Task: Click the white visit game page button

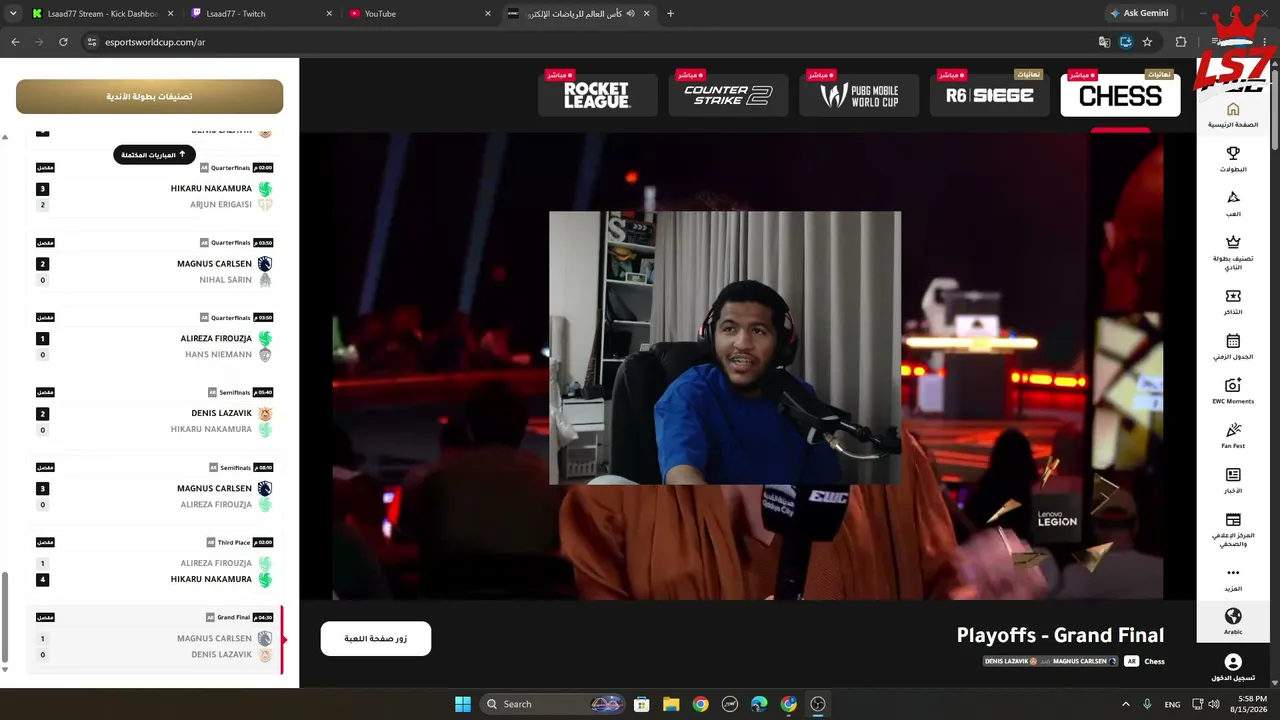Action: pos(376,639)
